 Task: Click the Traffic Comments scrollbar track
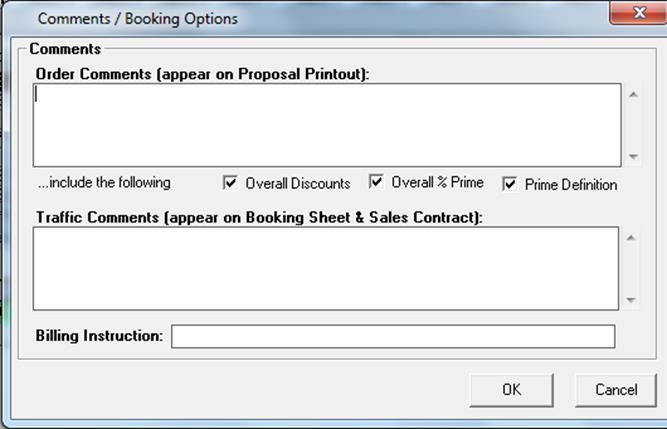(631, 268)
